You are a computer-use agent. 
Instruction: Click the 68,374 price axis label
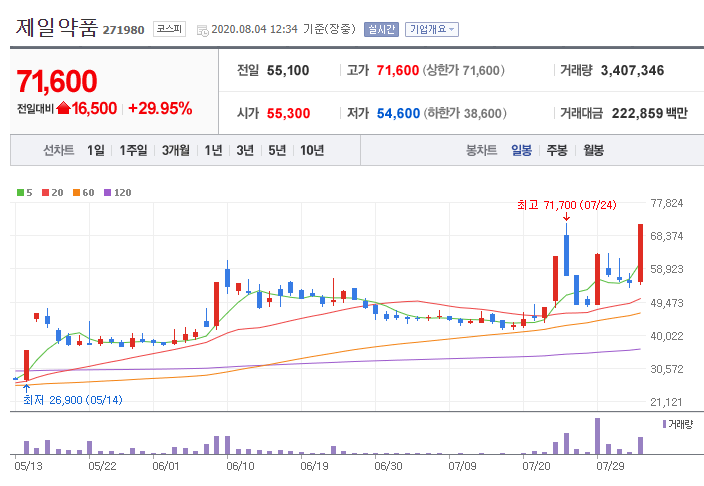tap(667, 236)
